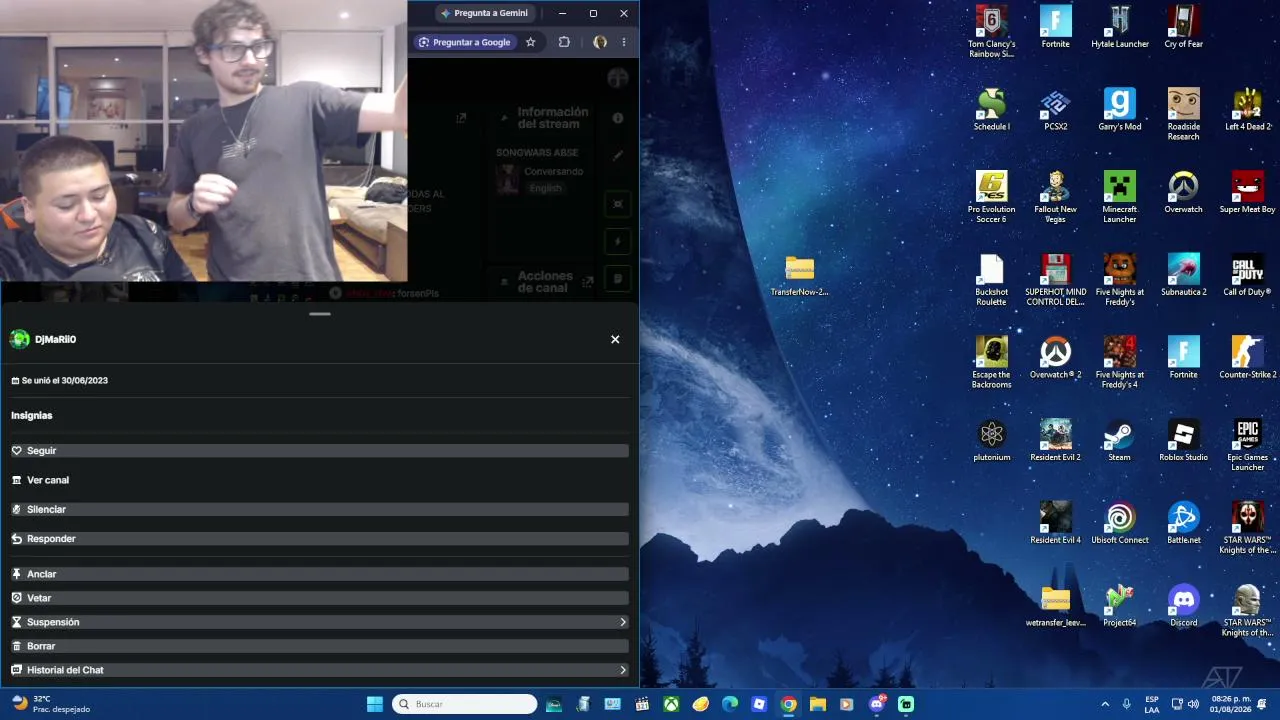Viewport: 1280px width, 720px height.
Task: Follow the user with Seguir
Action: tap(320, 451)
